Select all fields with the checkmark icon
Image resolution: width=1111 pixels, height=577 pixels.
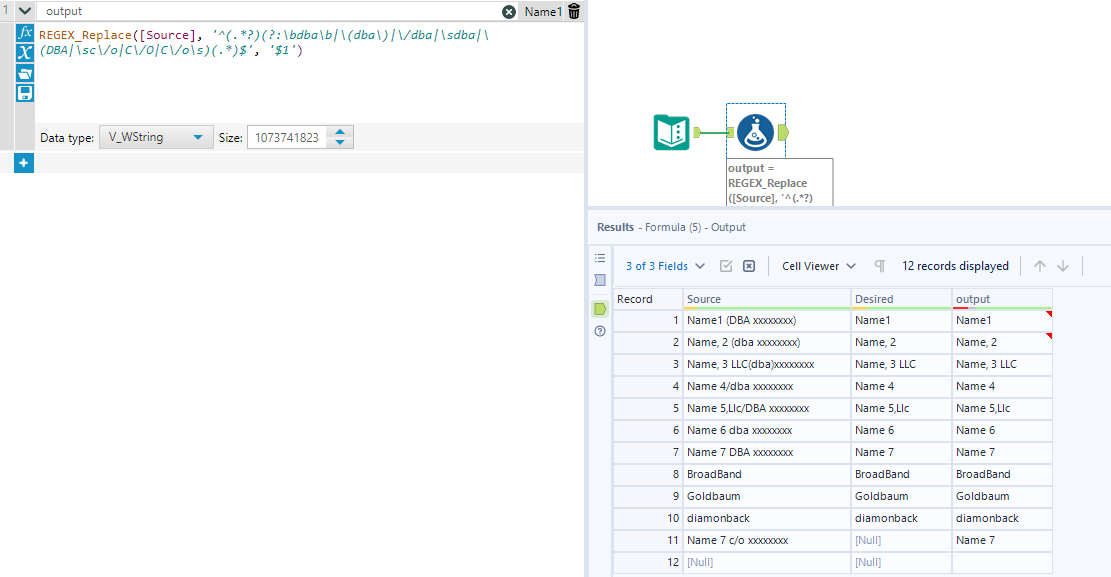725,265
